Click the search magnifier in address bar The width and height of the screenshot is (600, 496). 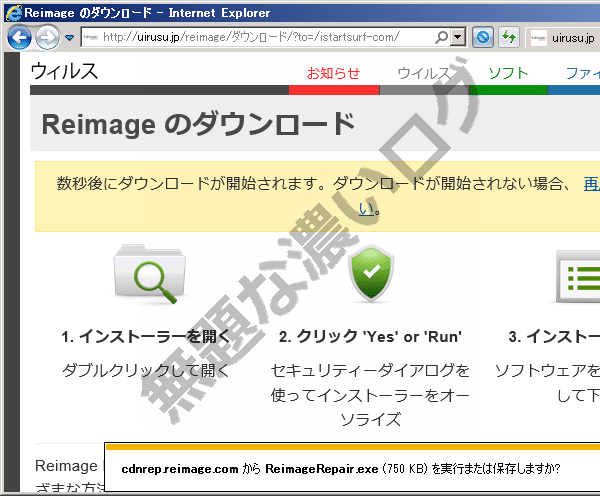coord(442,37)
